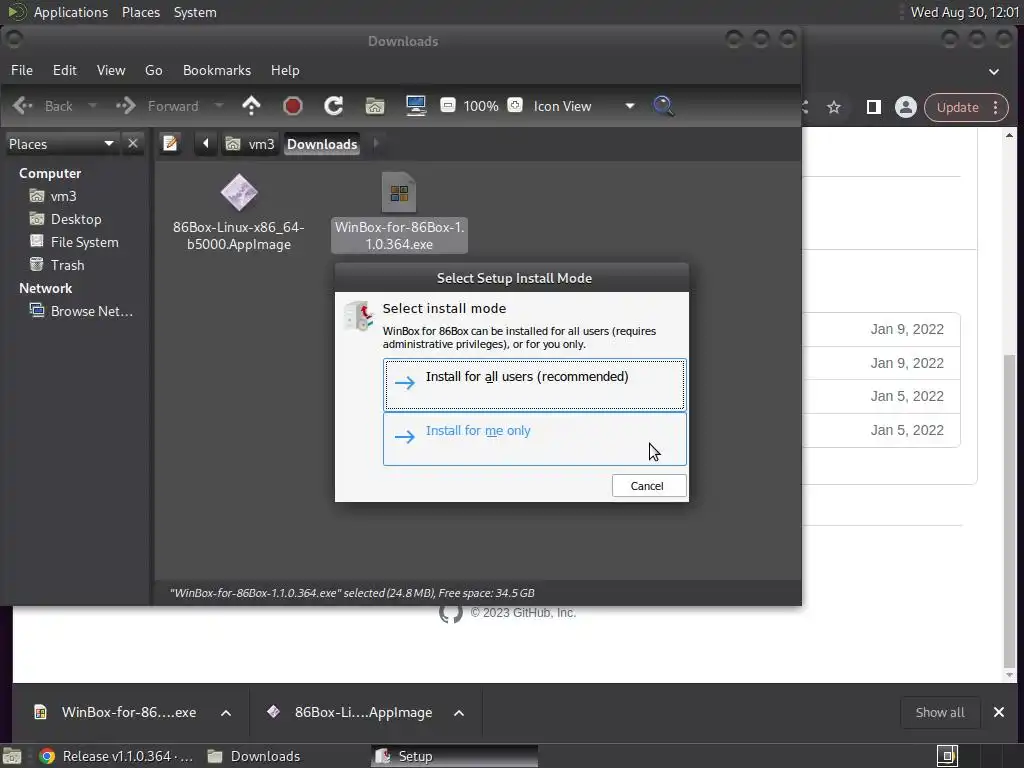Open the Places menu in top panel
The width and height of the screenshot is (1024, 768).
pyautogui.click(x=140, y=12)
